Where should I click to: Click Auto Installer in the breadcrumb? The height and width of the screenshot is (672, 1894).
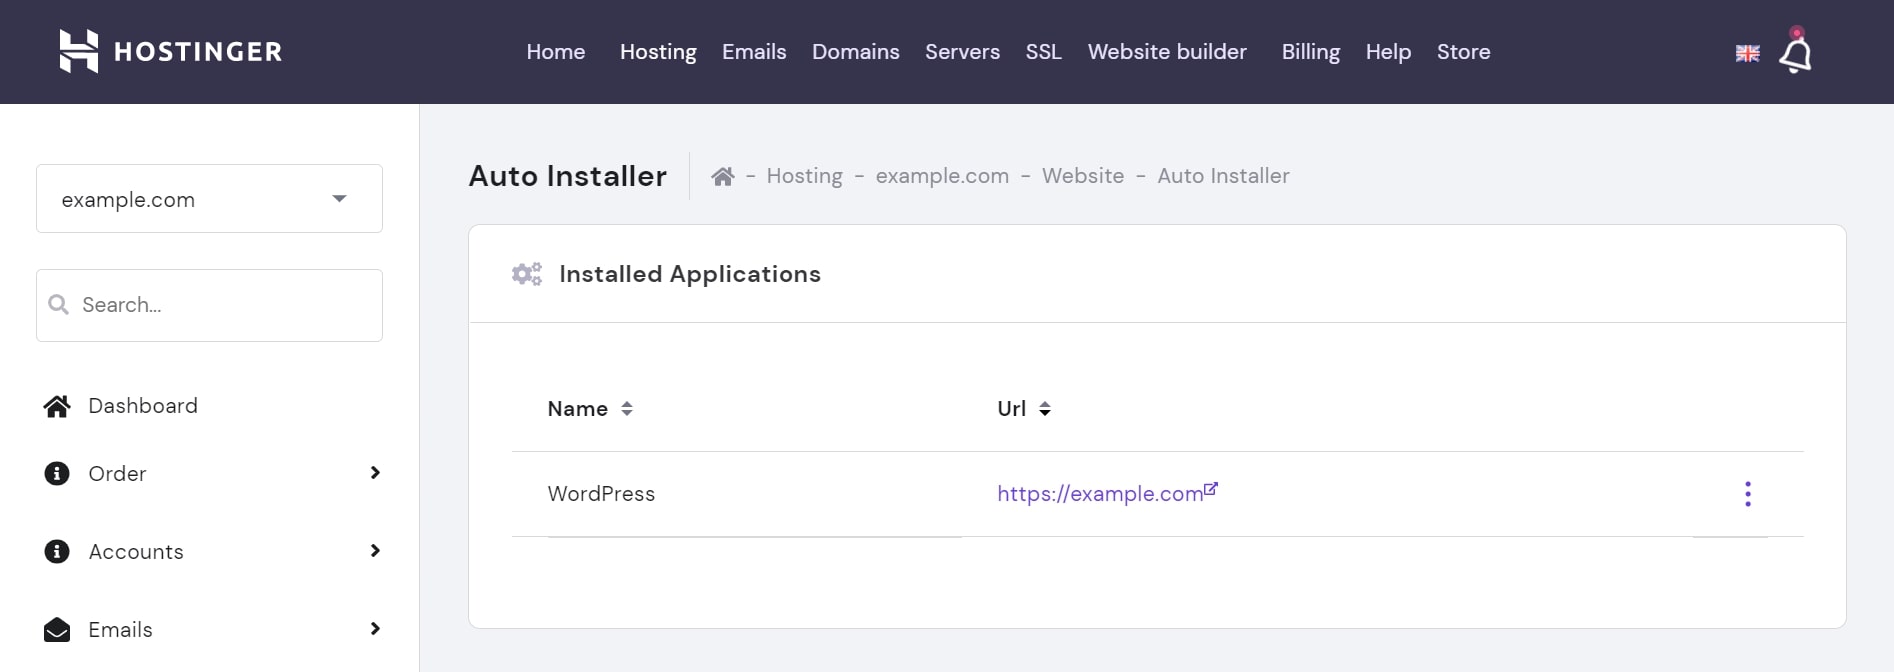point(1223,176)
